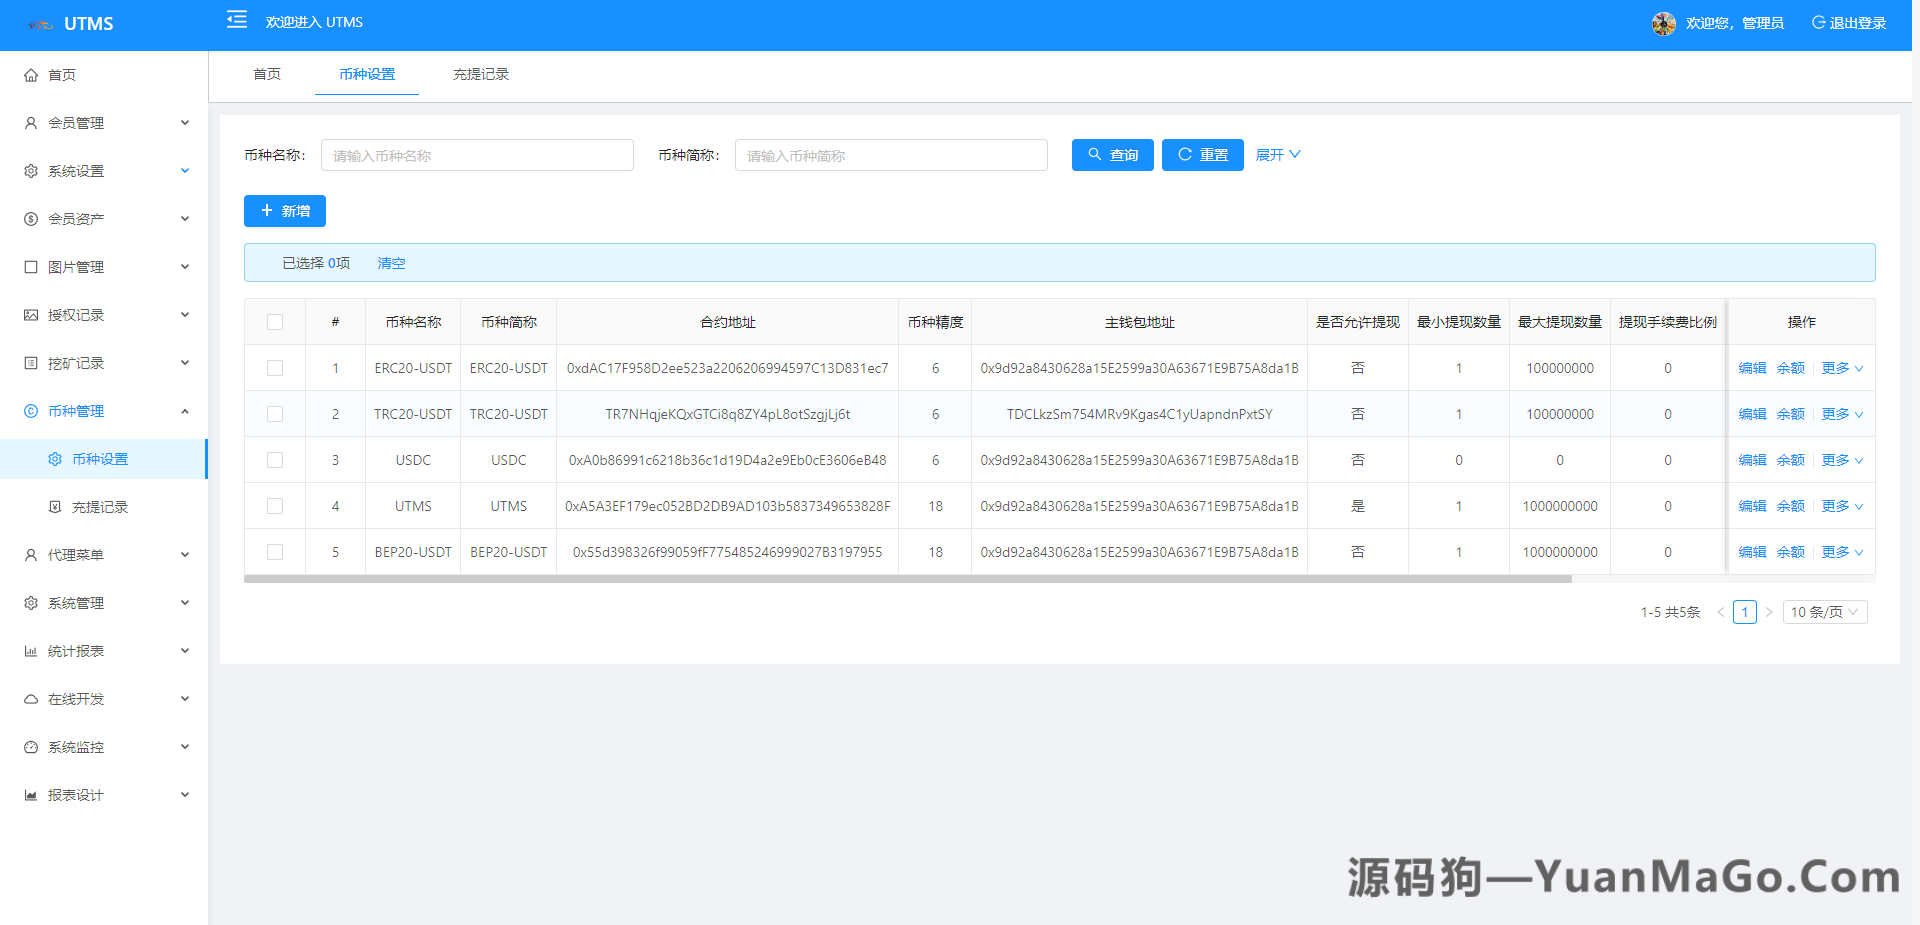Switch to the 充提记录 tab
This screenshot has height=925, width=1920.
tap(480, 74)
